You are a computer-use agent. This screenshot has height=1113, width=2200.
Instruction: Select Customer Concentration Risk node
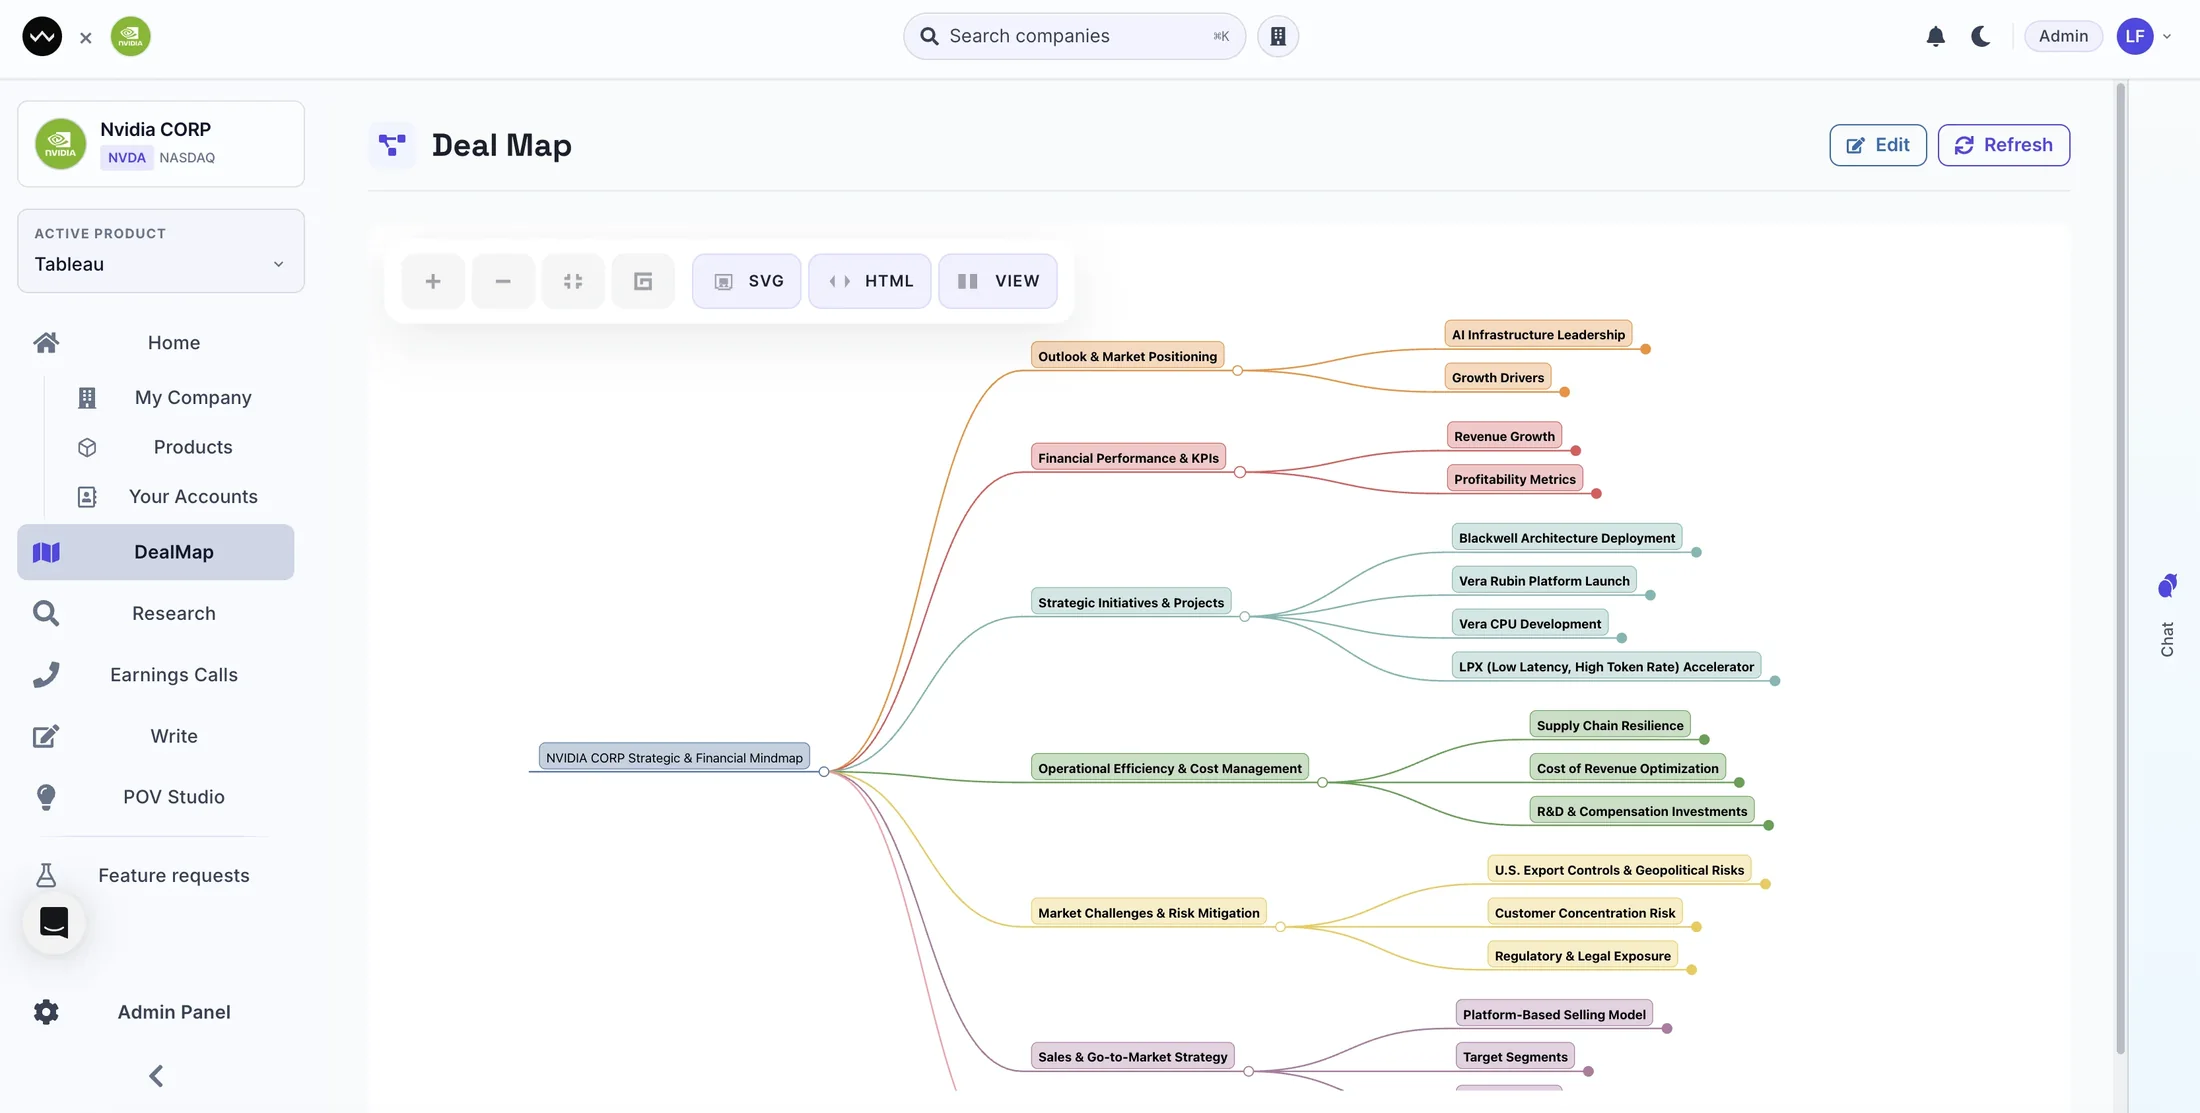pos(1584,913)
